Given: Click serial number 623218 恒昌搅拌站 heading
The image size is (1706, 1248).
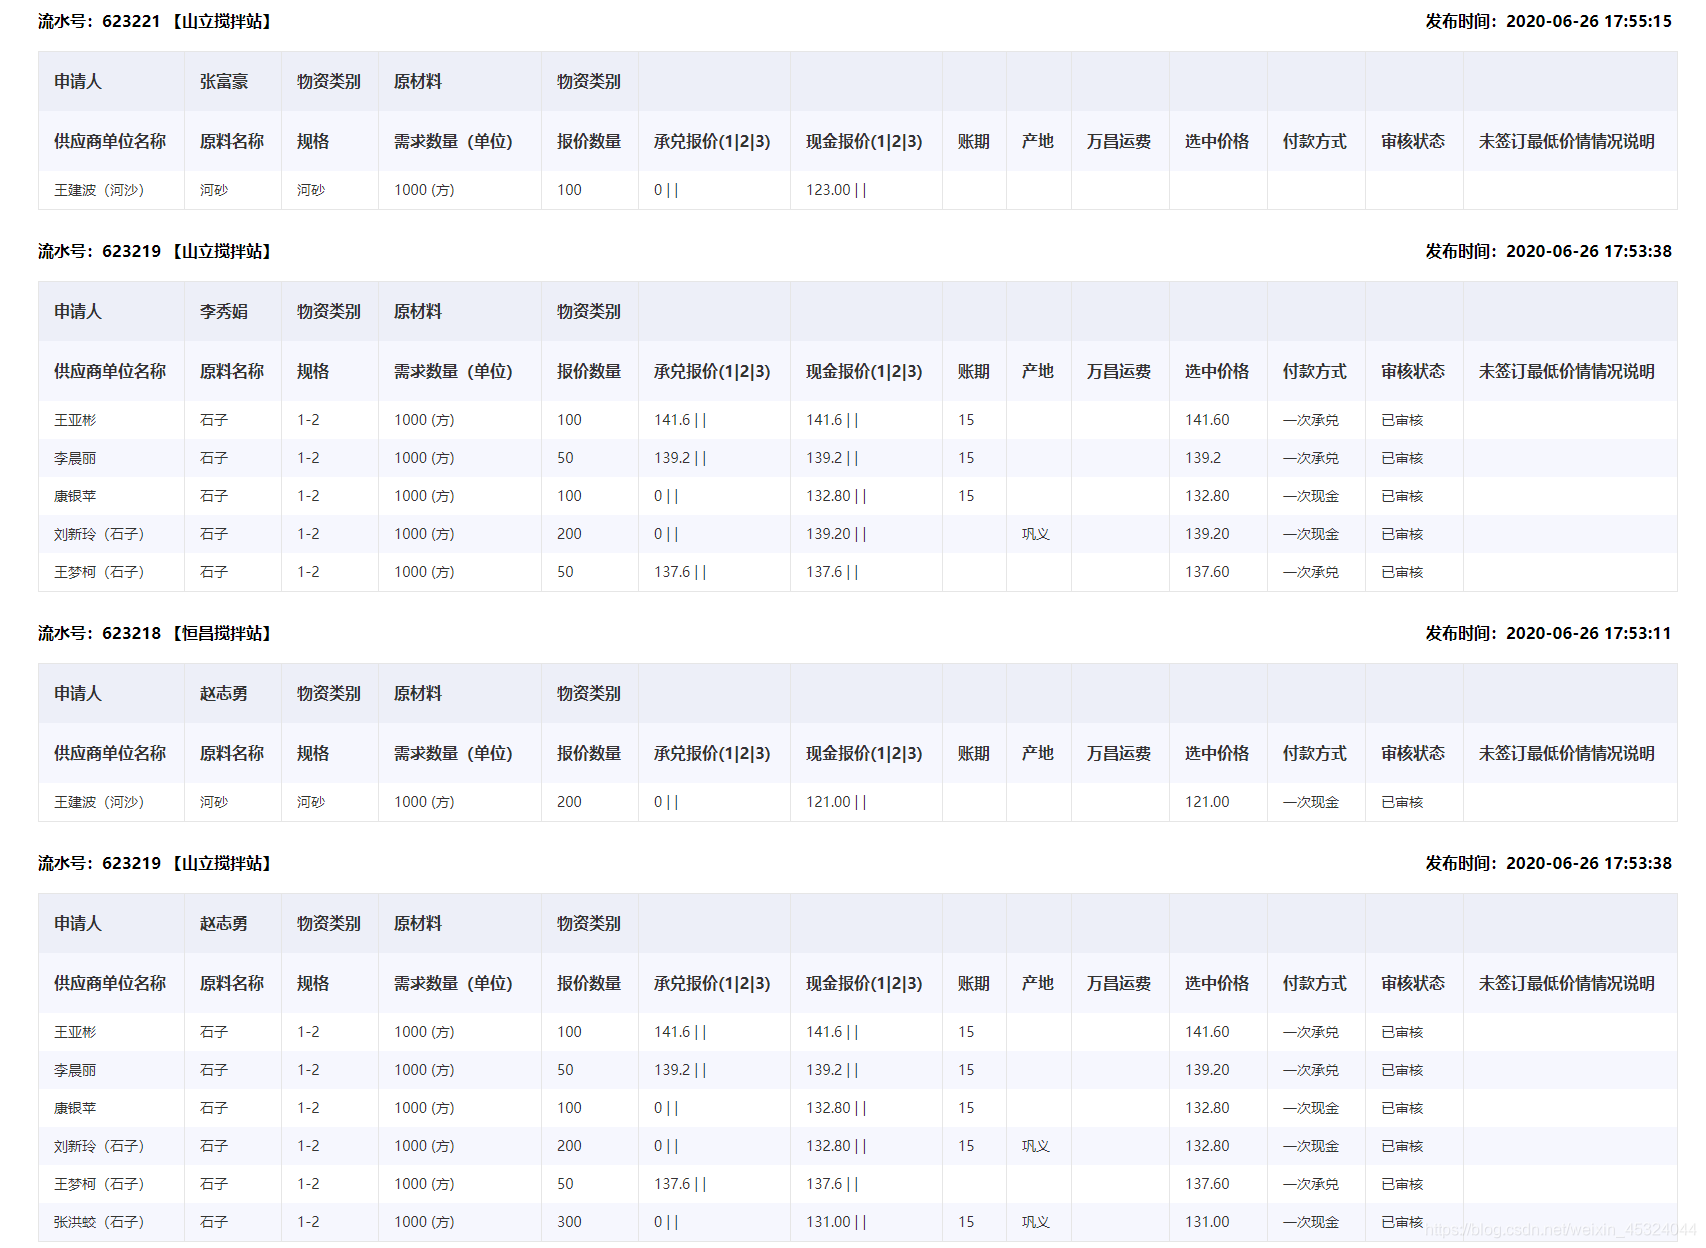Looking at the screenshot, I should pos(155,633).
